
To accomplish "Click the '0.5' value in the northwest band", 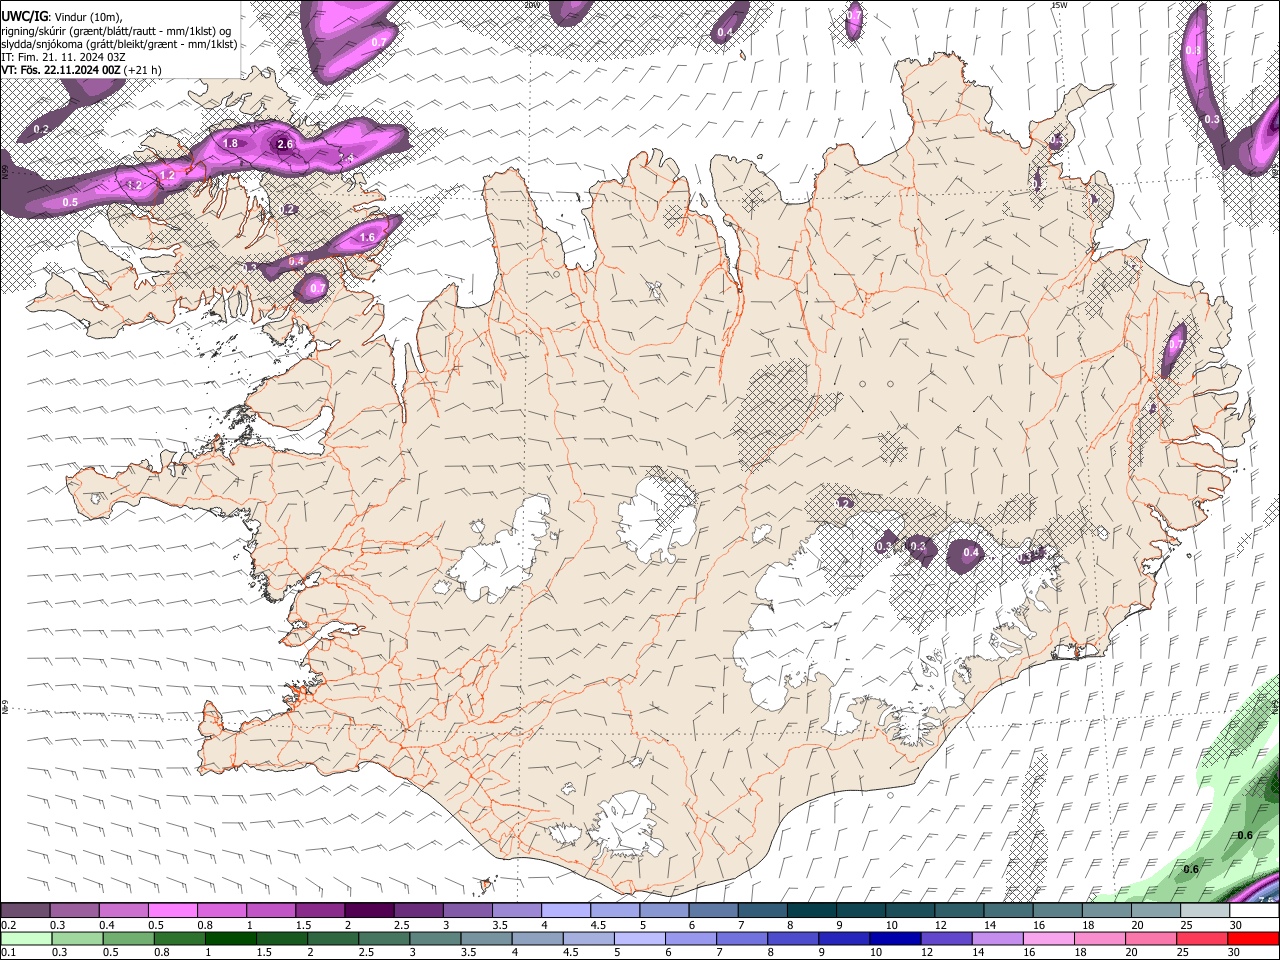I will [x=70, y=202].
